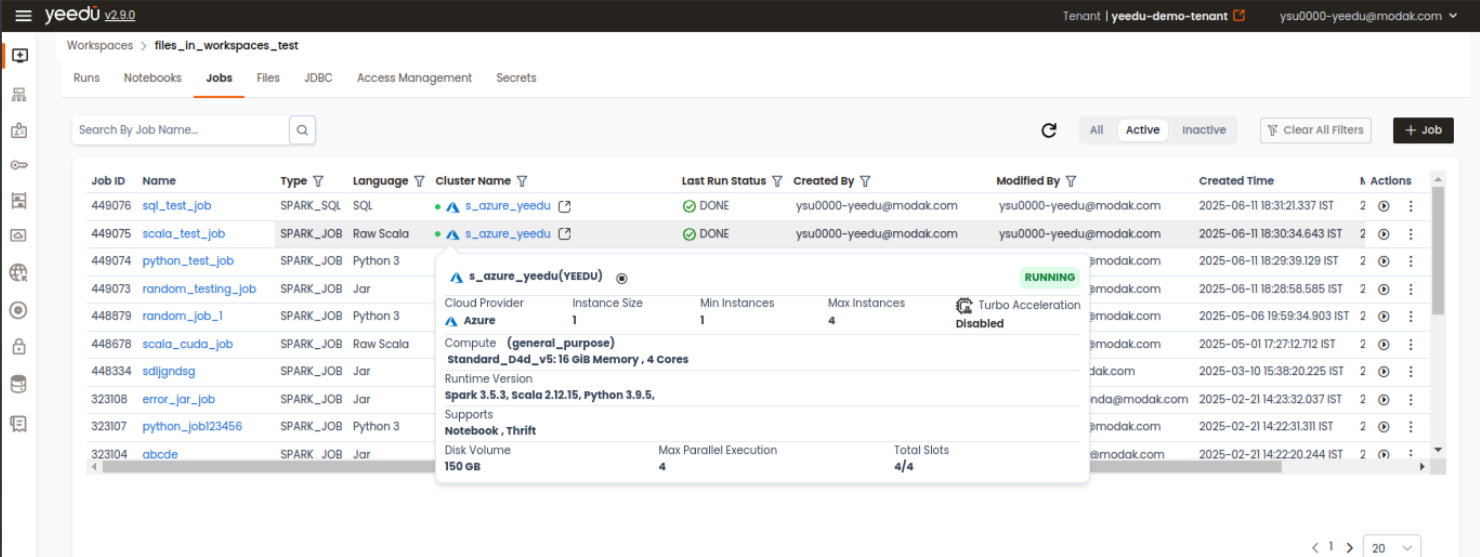Click the Turbo Acceleration chip icon
This screenshot has width=1480, height=557.
pyautogui.click(x=964, y=305)
